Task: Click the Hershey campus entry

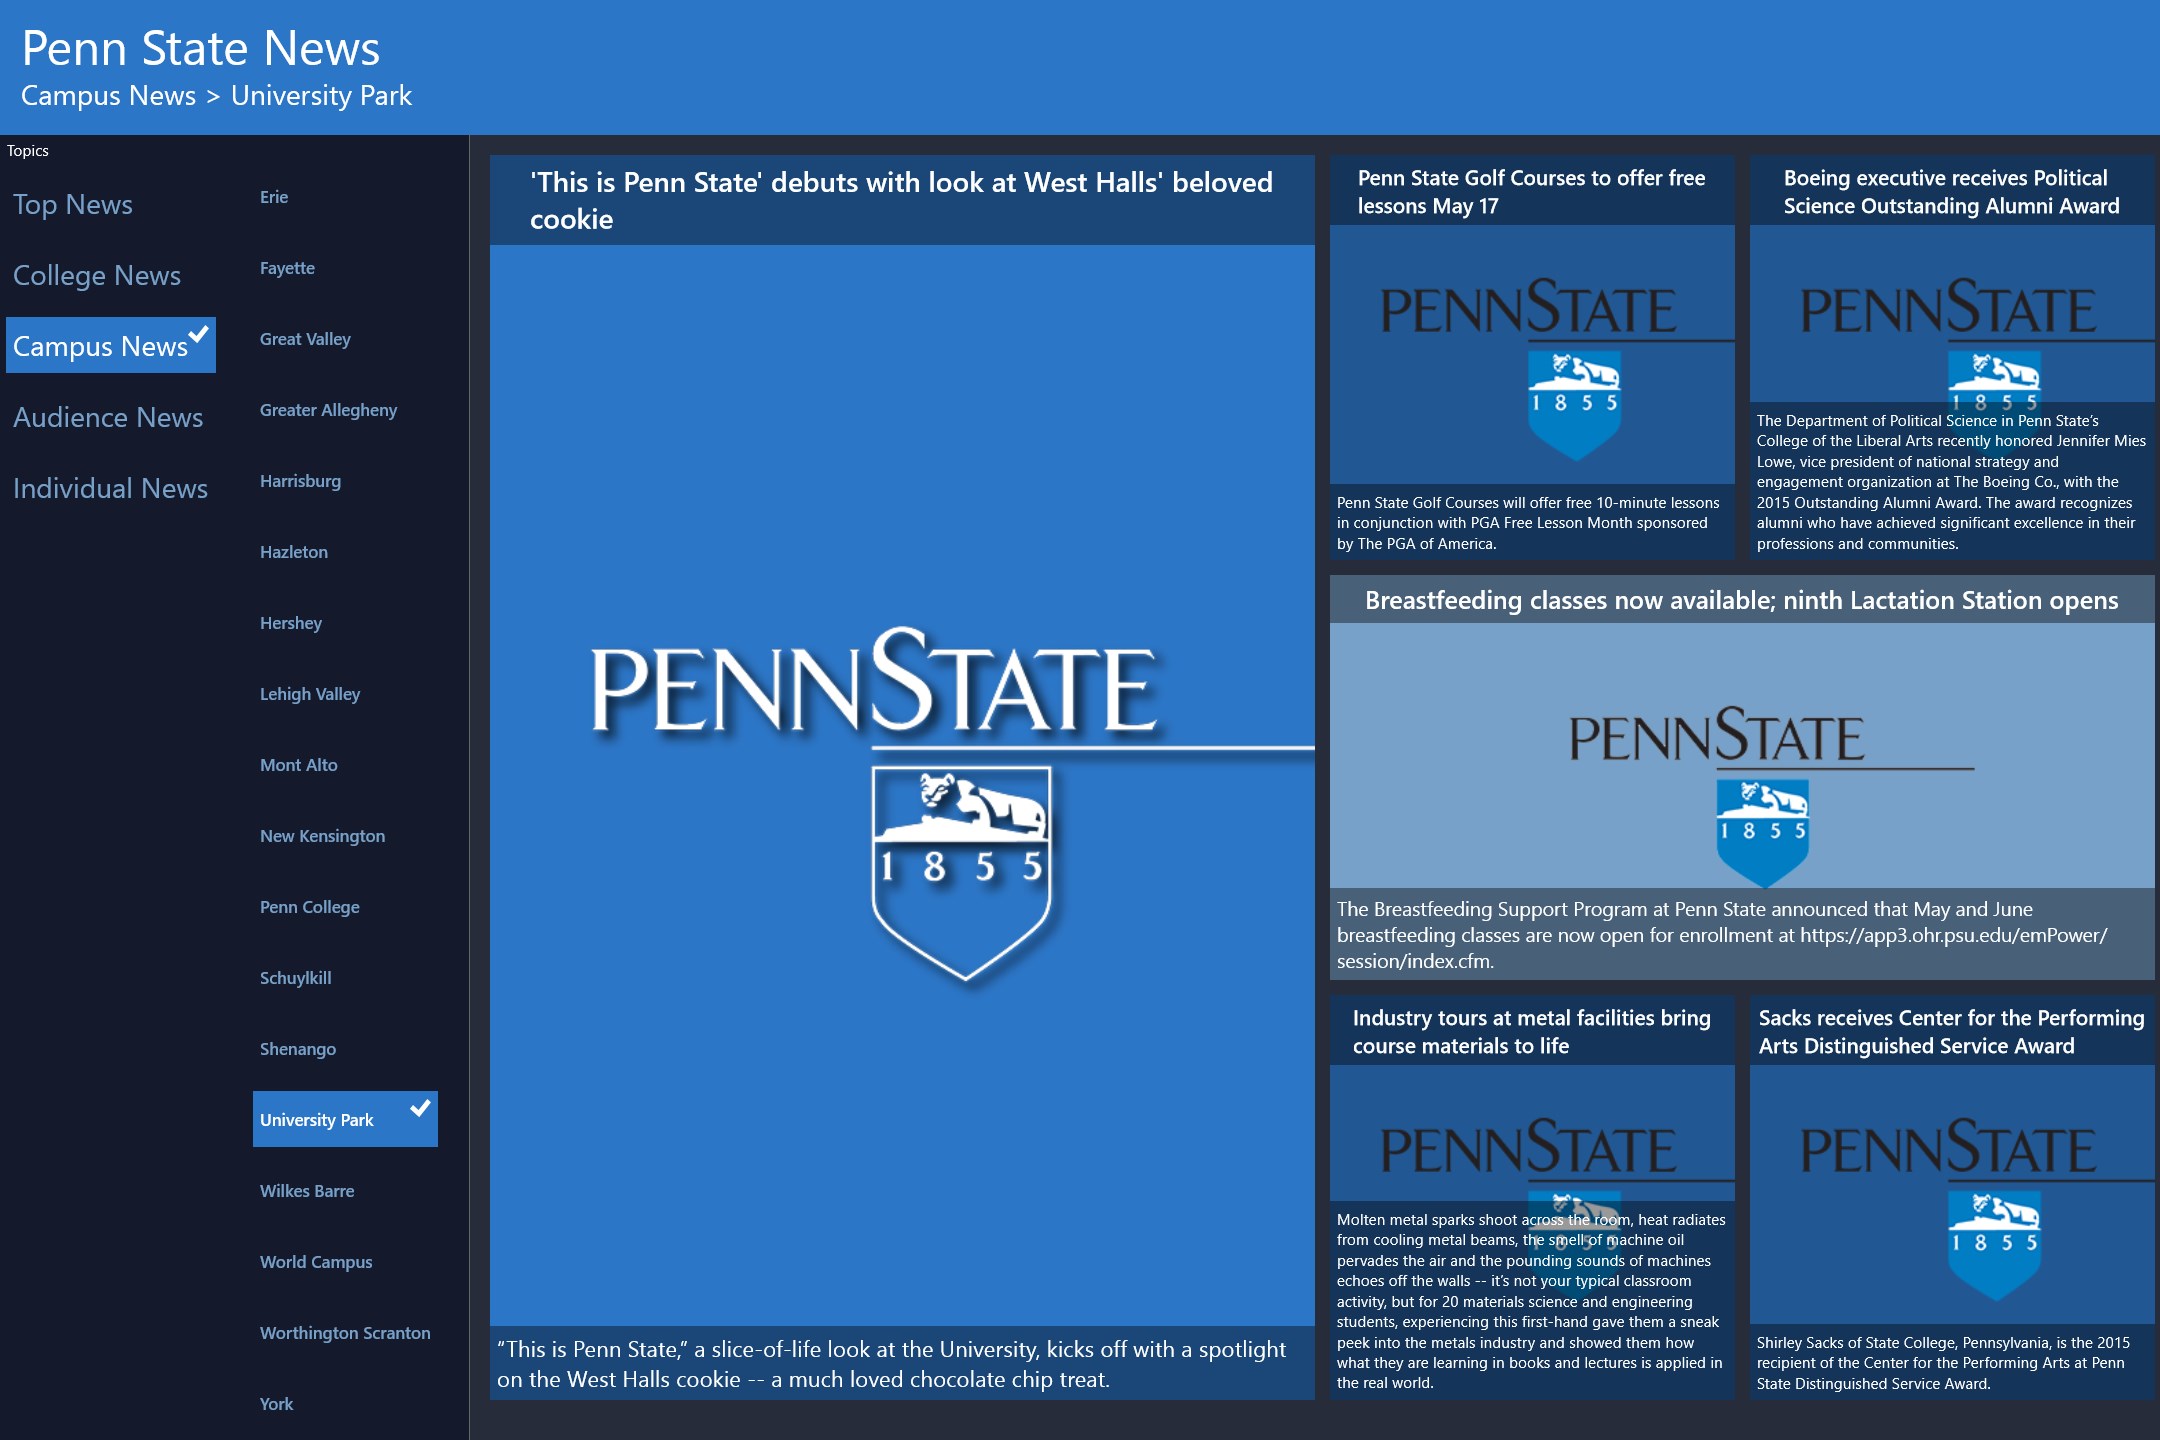Action: point(291,623)
